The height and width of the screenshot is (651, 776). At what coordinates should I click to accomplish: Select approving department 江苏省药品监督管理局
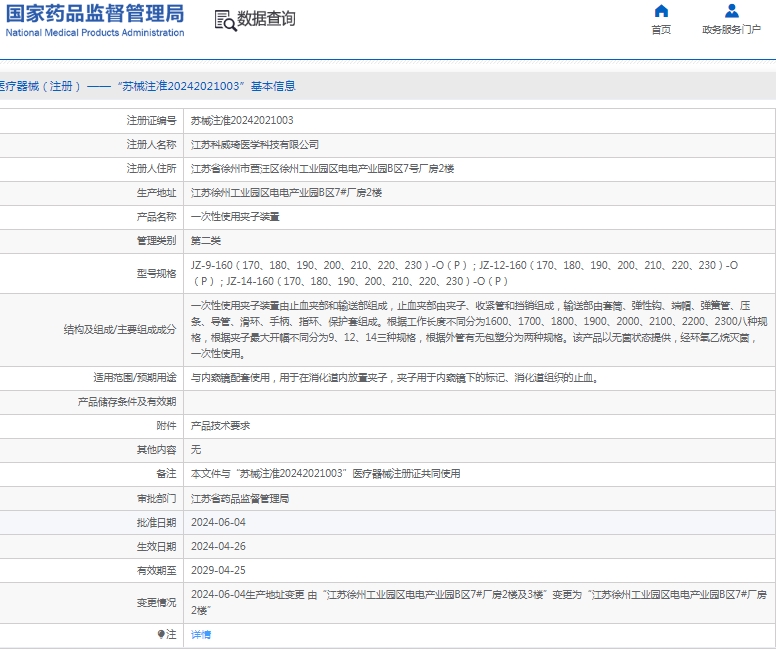click(x=240, y=499)
